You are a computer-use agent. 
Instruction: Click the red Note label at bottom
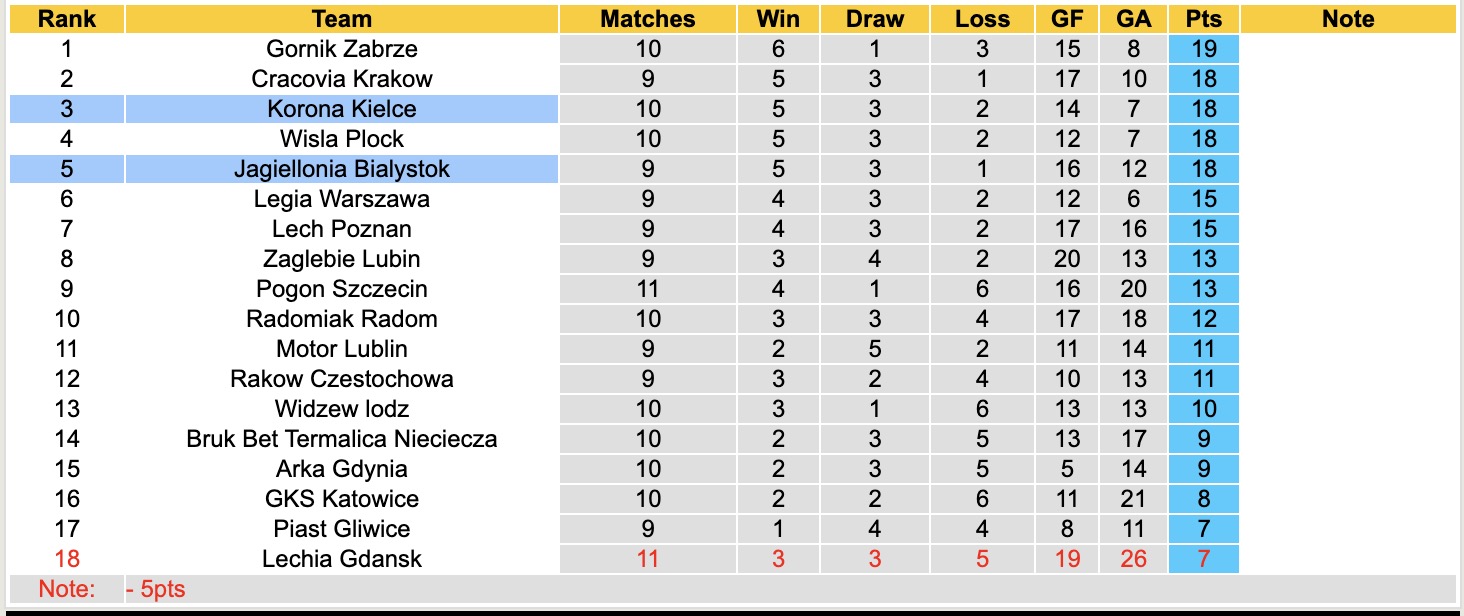pos(67,589)
